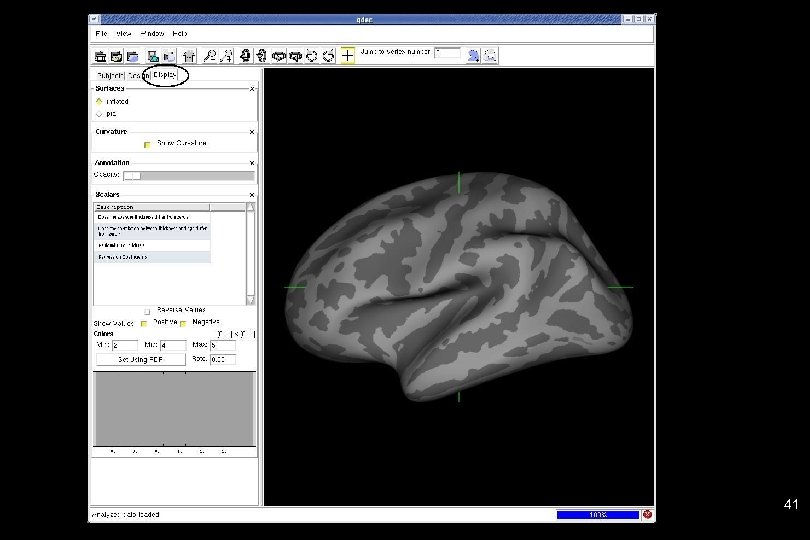Switch to the Design tab
Image resolution: width=810 pixels, height=540 pixels.
pos(137,75)
